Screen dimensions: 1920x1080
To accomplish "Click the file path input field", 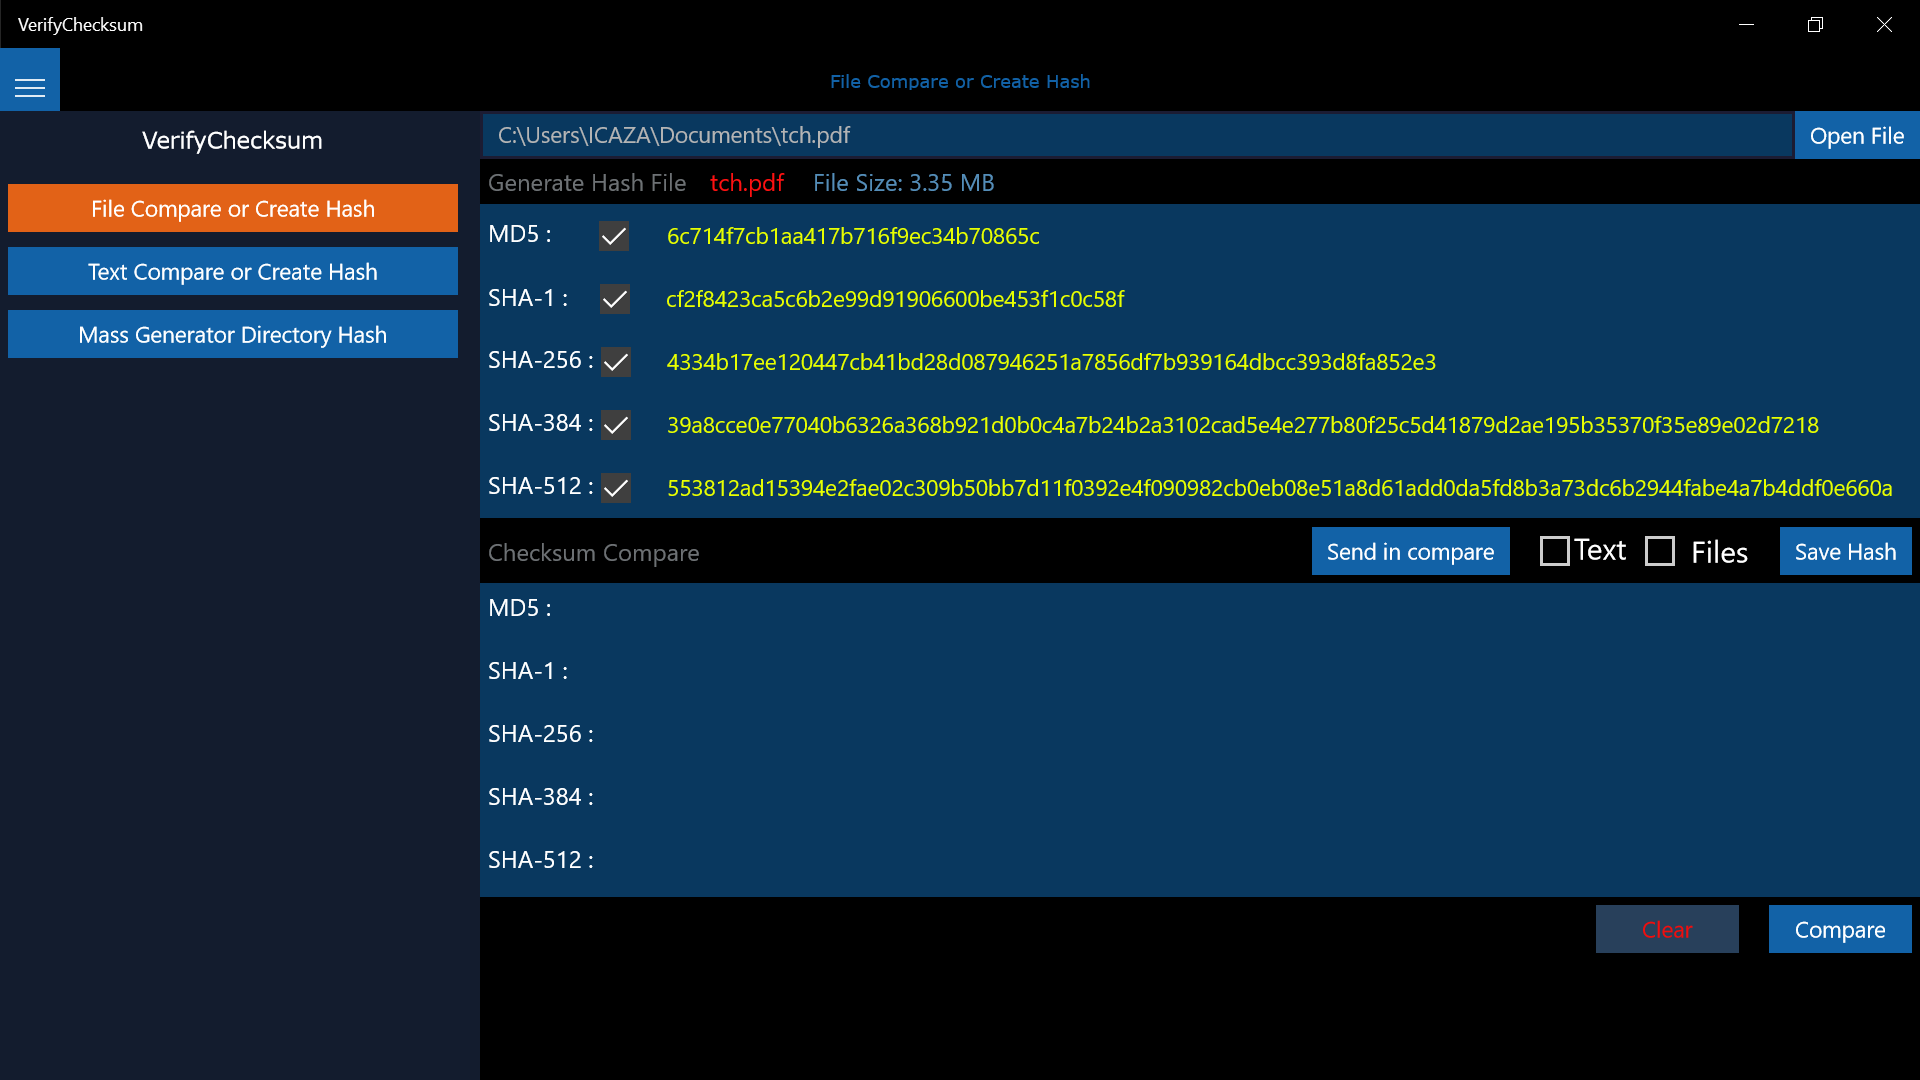I will click(x=1137, y=135).
